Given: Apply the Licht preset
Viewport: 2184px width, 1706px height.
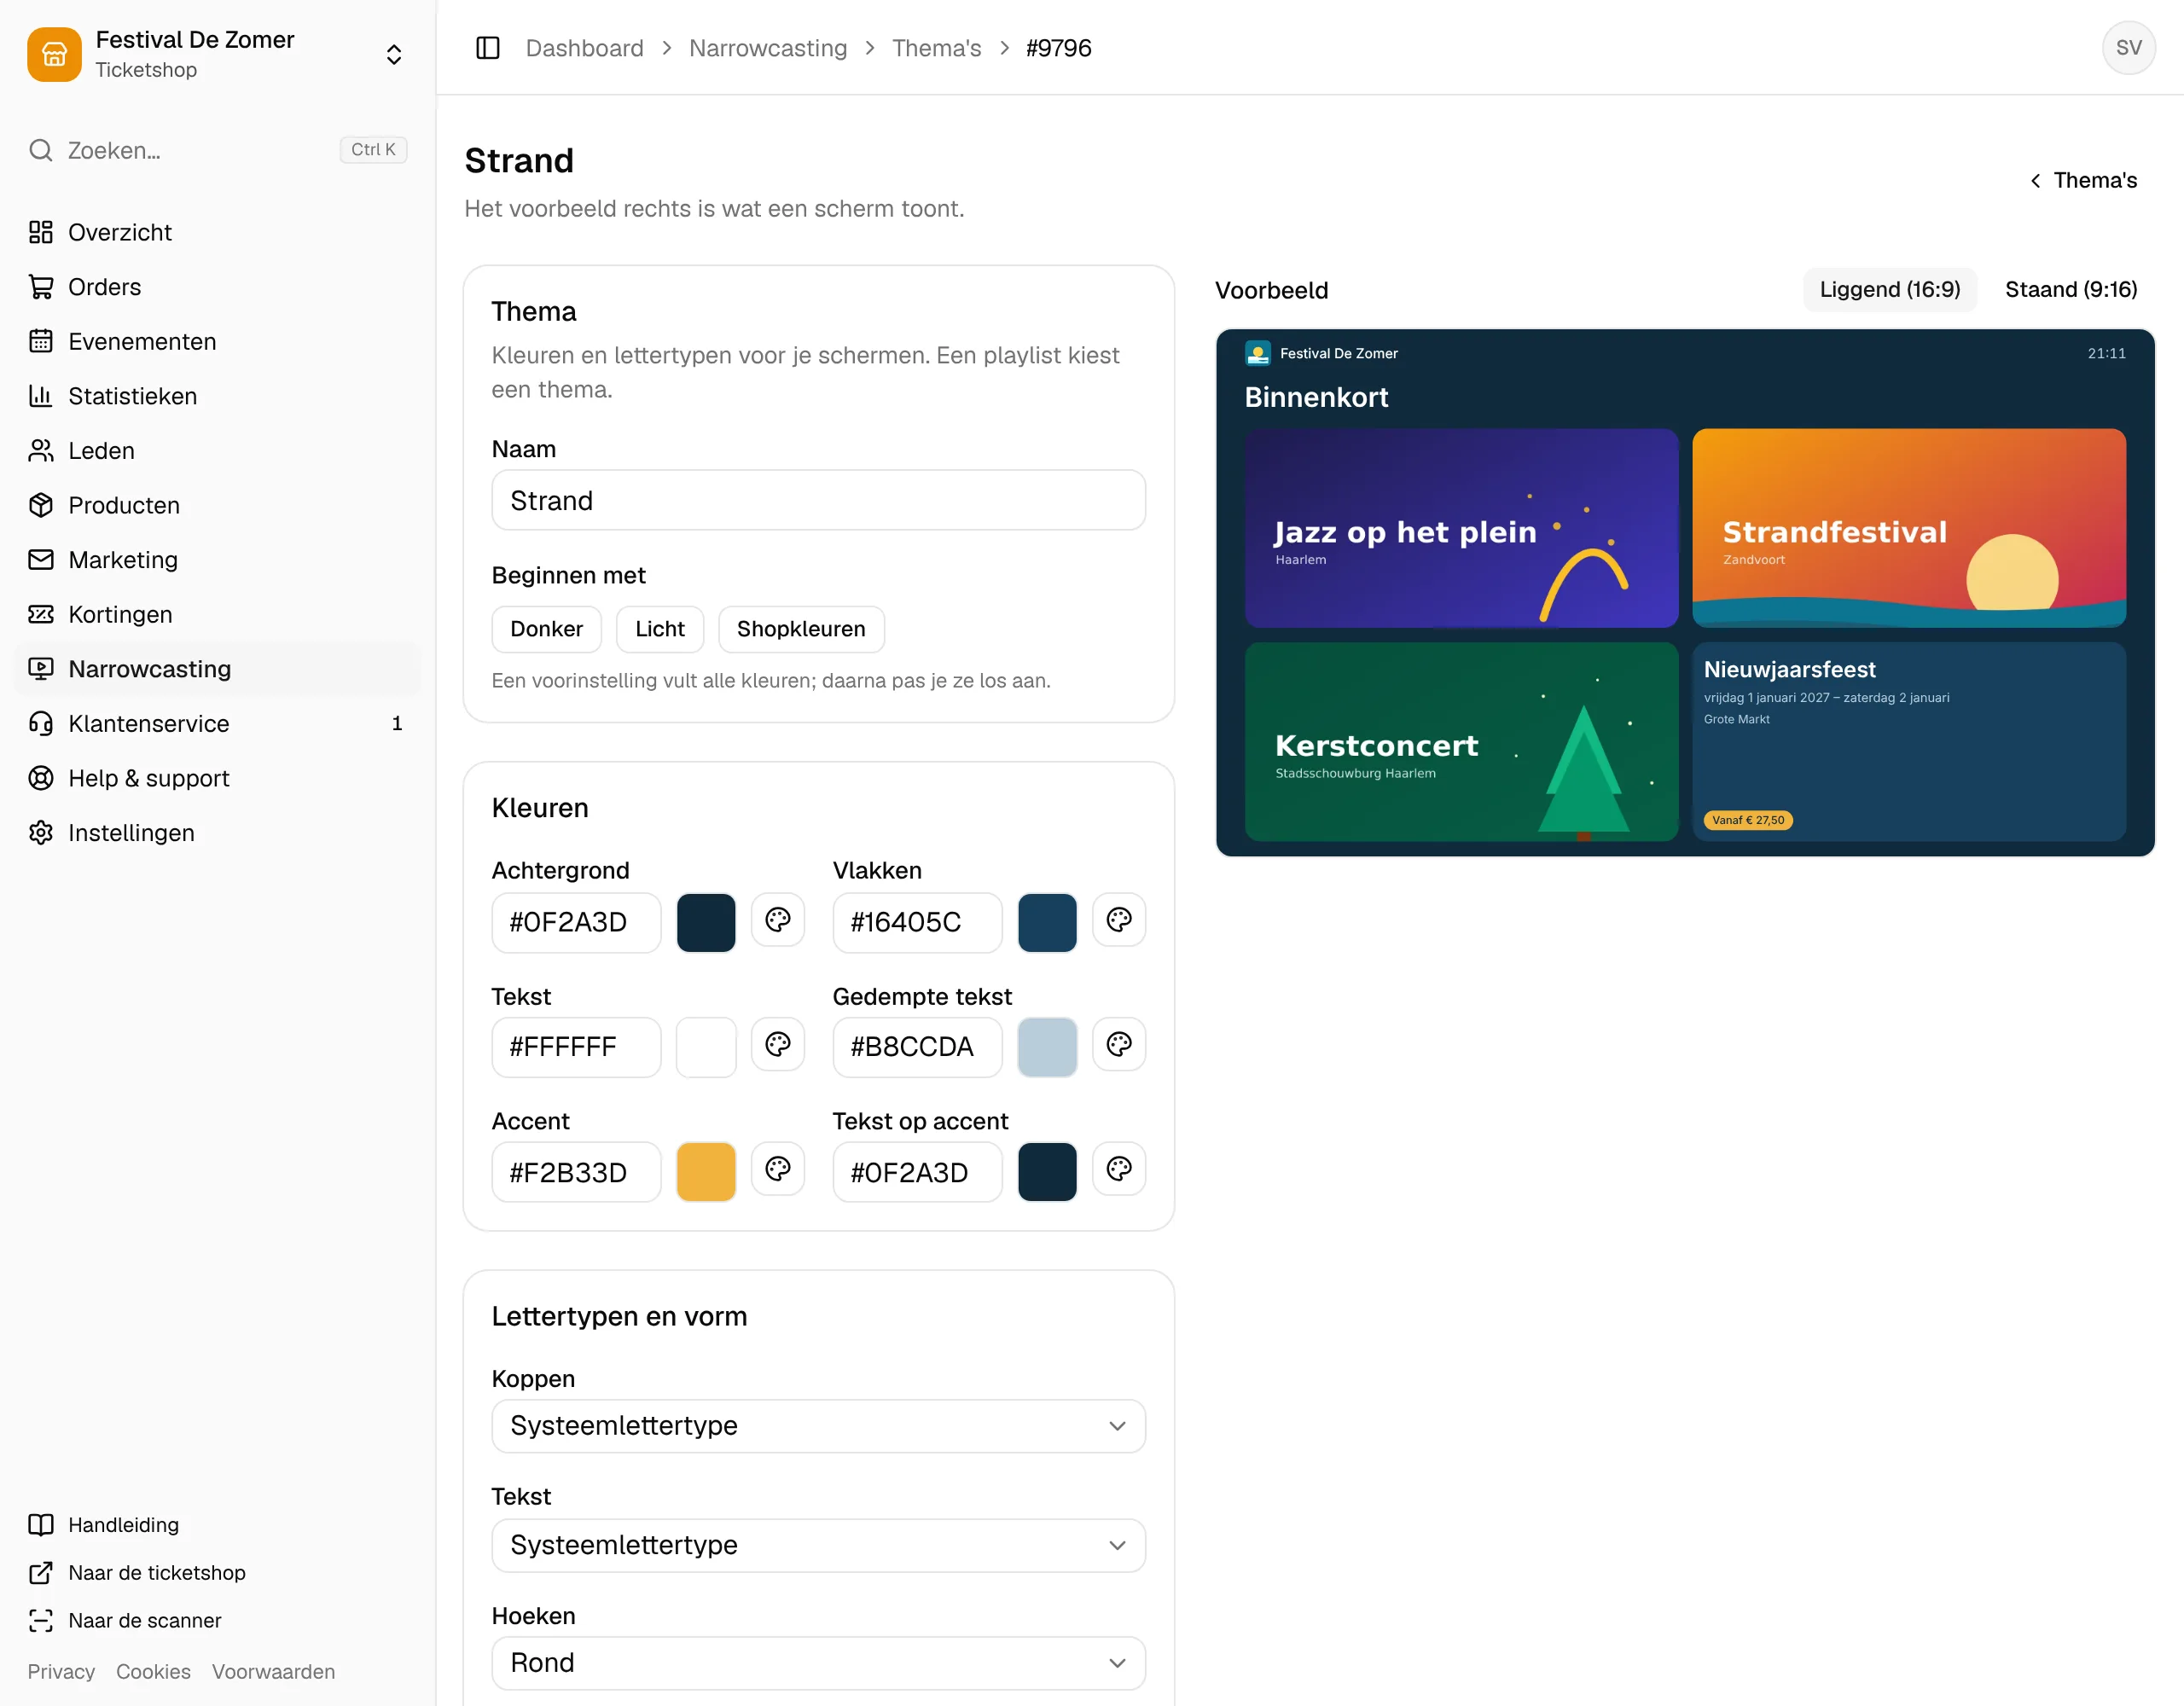Looking at the screenshot, I should tap(660, 629).
